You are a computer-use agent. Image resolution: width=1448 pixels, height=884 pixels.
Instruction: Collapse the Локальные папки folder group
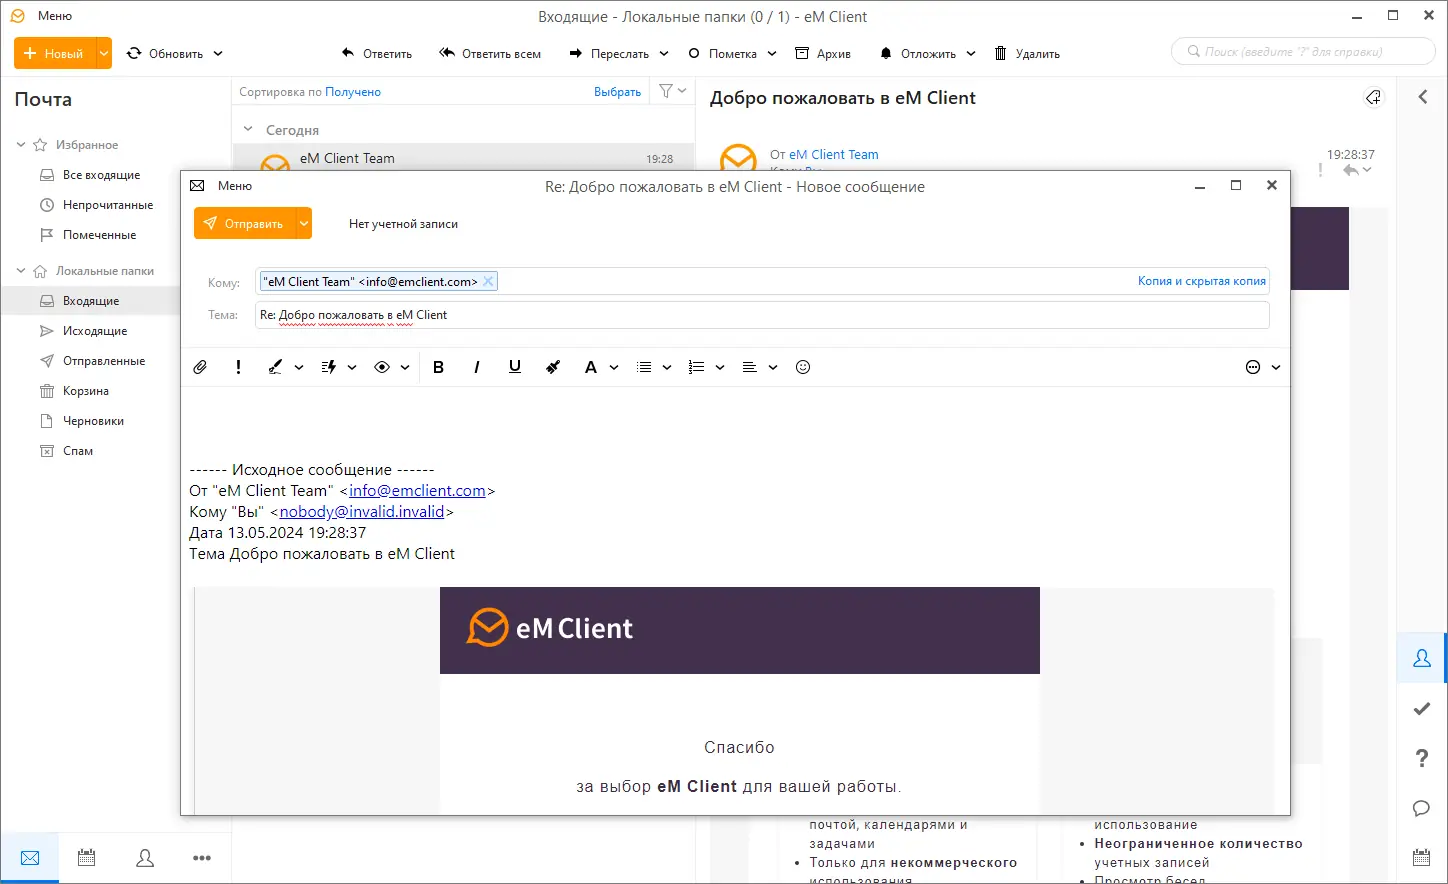click(21, 271)
